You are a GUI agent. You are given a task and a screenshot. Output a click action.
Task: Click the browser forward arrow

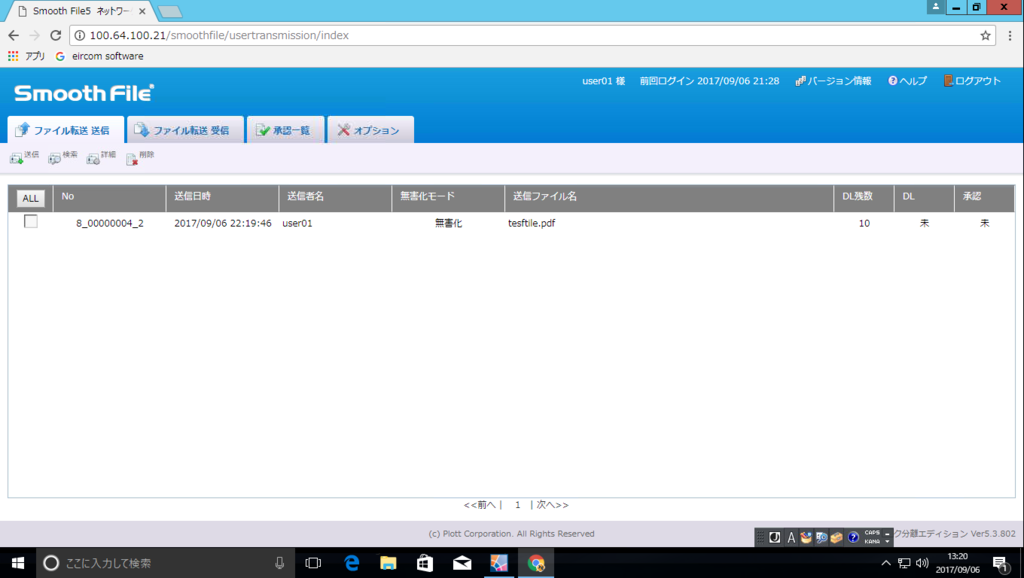pyautogui.click(x=35, y=35)
